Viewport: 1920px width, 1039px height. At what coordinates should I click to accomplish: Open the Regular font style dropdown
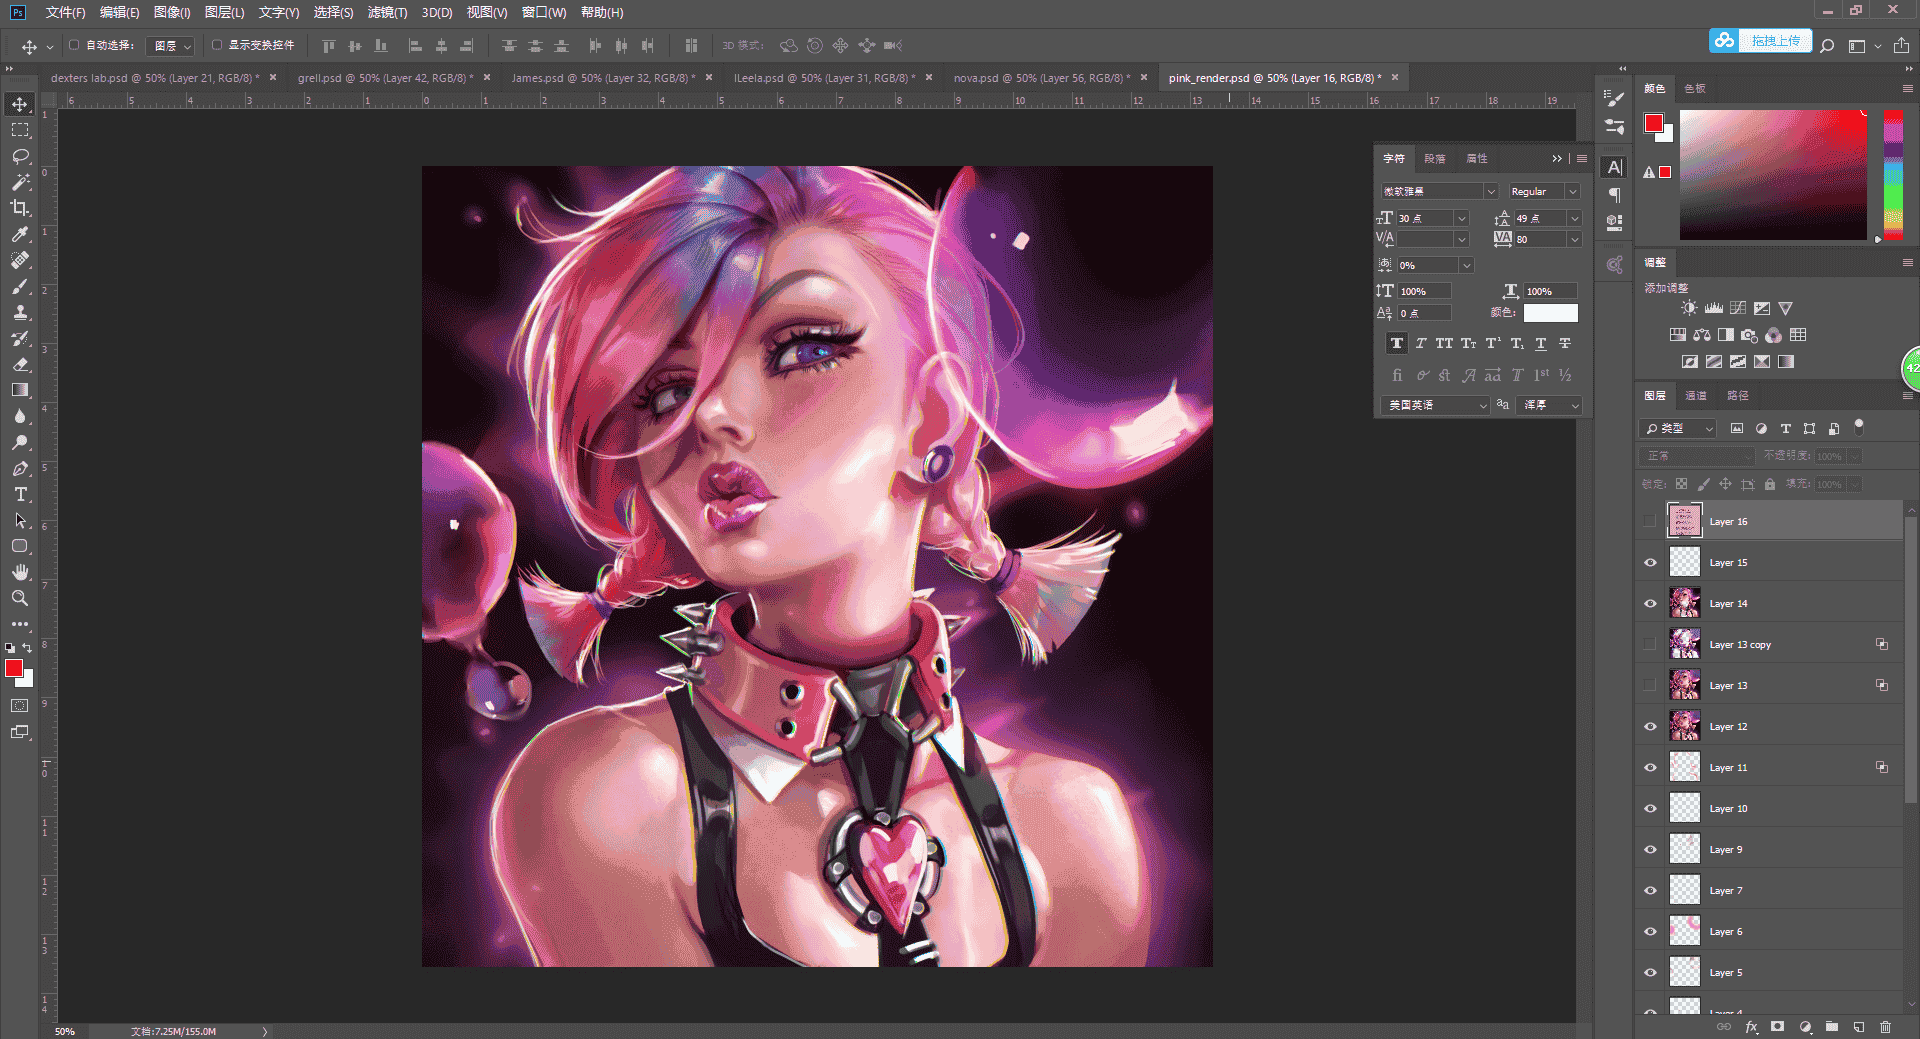tap(1544, 191)
